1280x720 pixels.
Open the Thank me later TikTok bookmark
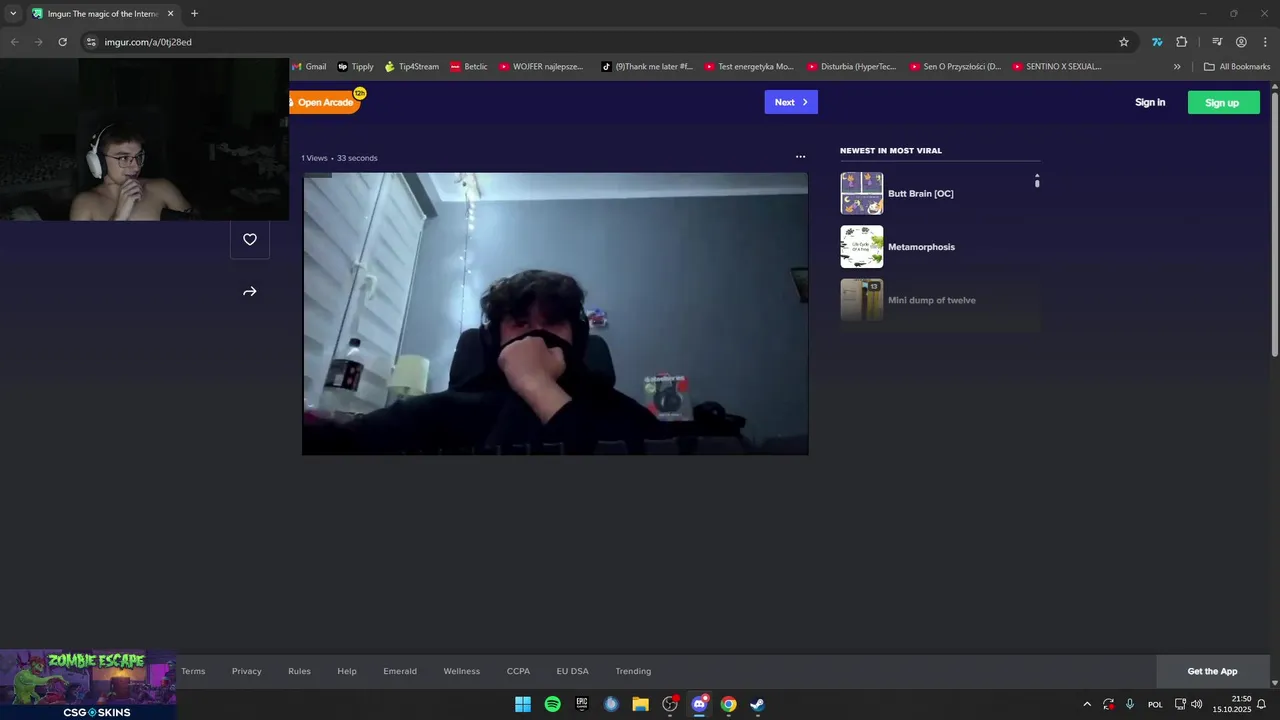point(646,67)
